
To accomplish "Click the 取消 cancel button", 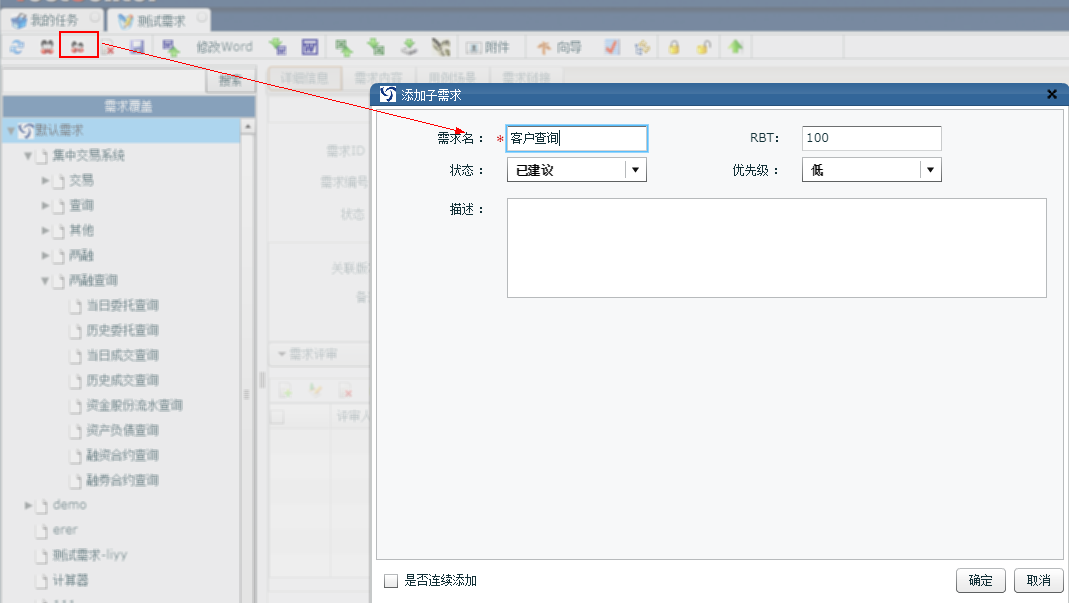I will (x=1038, y=581).
